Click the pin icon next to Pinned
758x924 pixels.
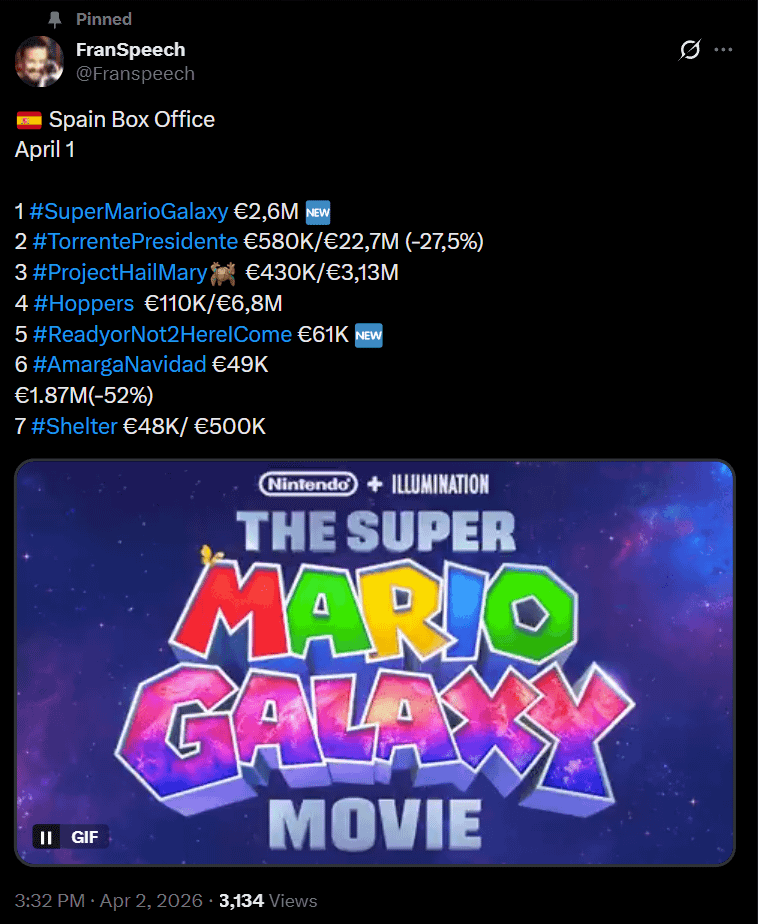click(x=54, y=19)
